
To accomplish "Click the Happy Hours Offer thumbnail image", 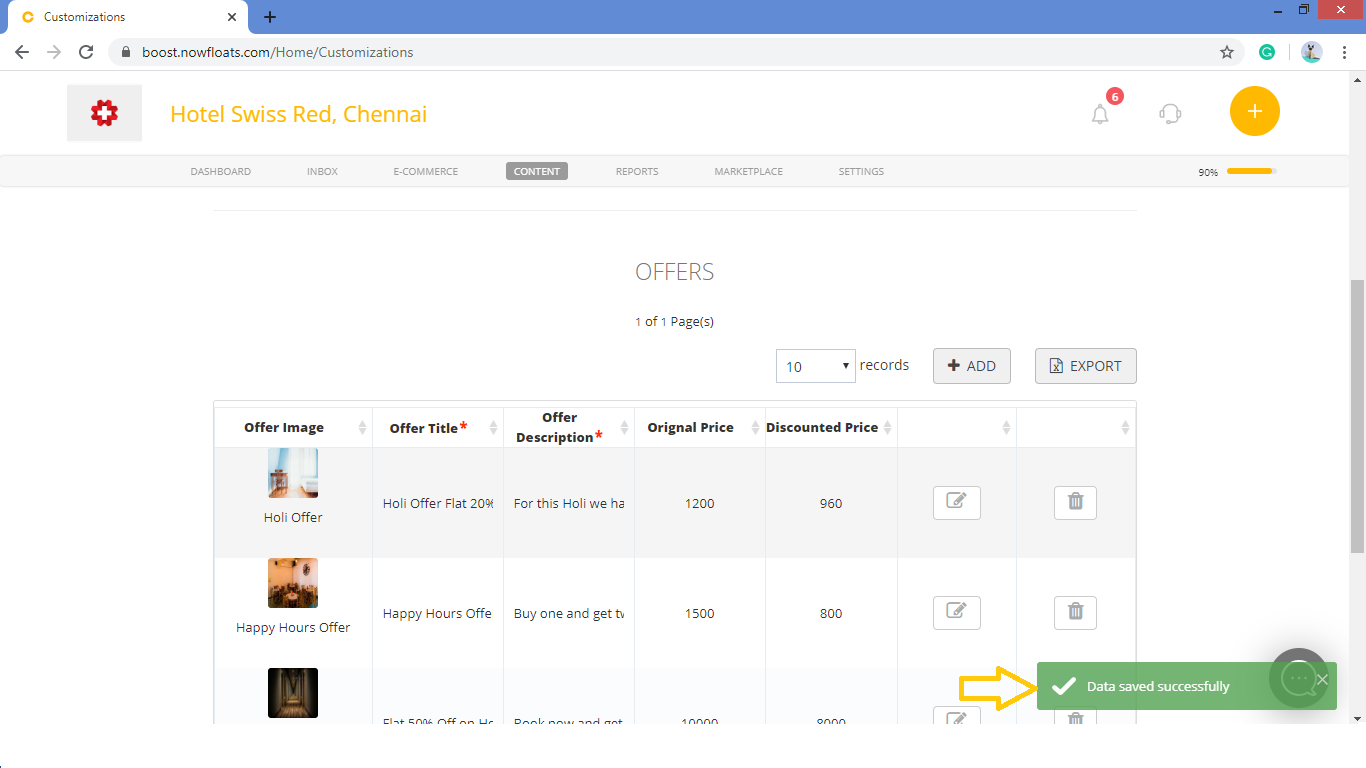I will (x=293, y=583).
